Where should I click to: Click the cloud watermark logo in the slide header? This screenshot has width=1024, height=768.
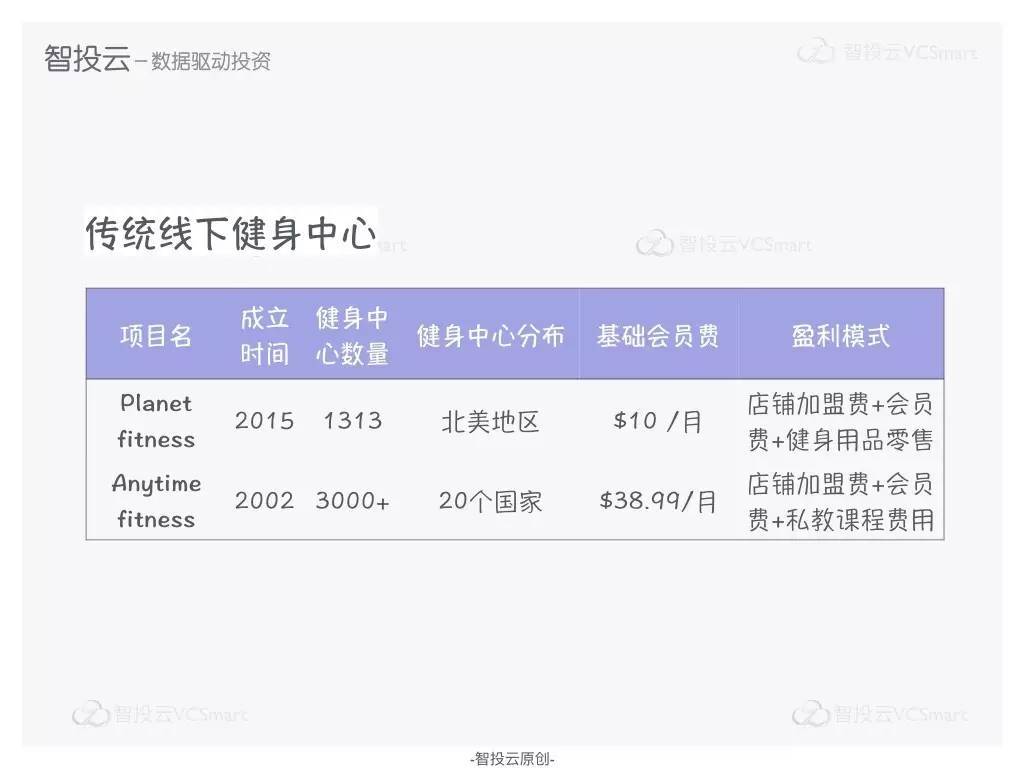816,52
